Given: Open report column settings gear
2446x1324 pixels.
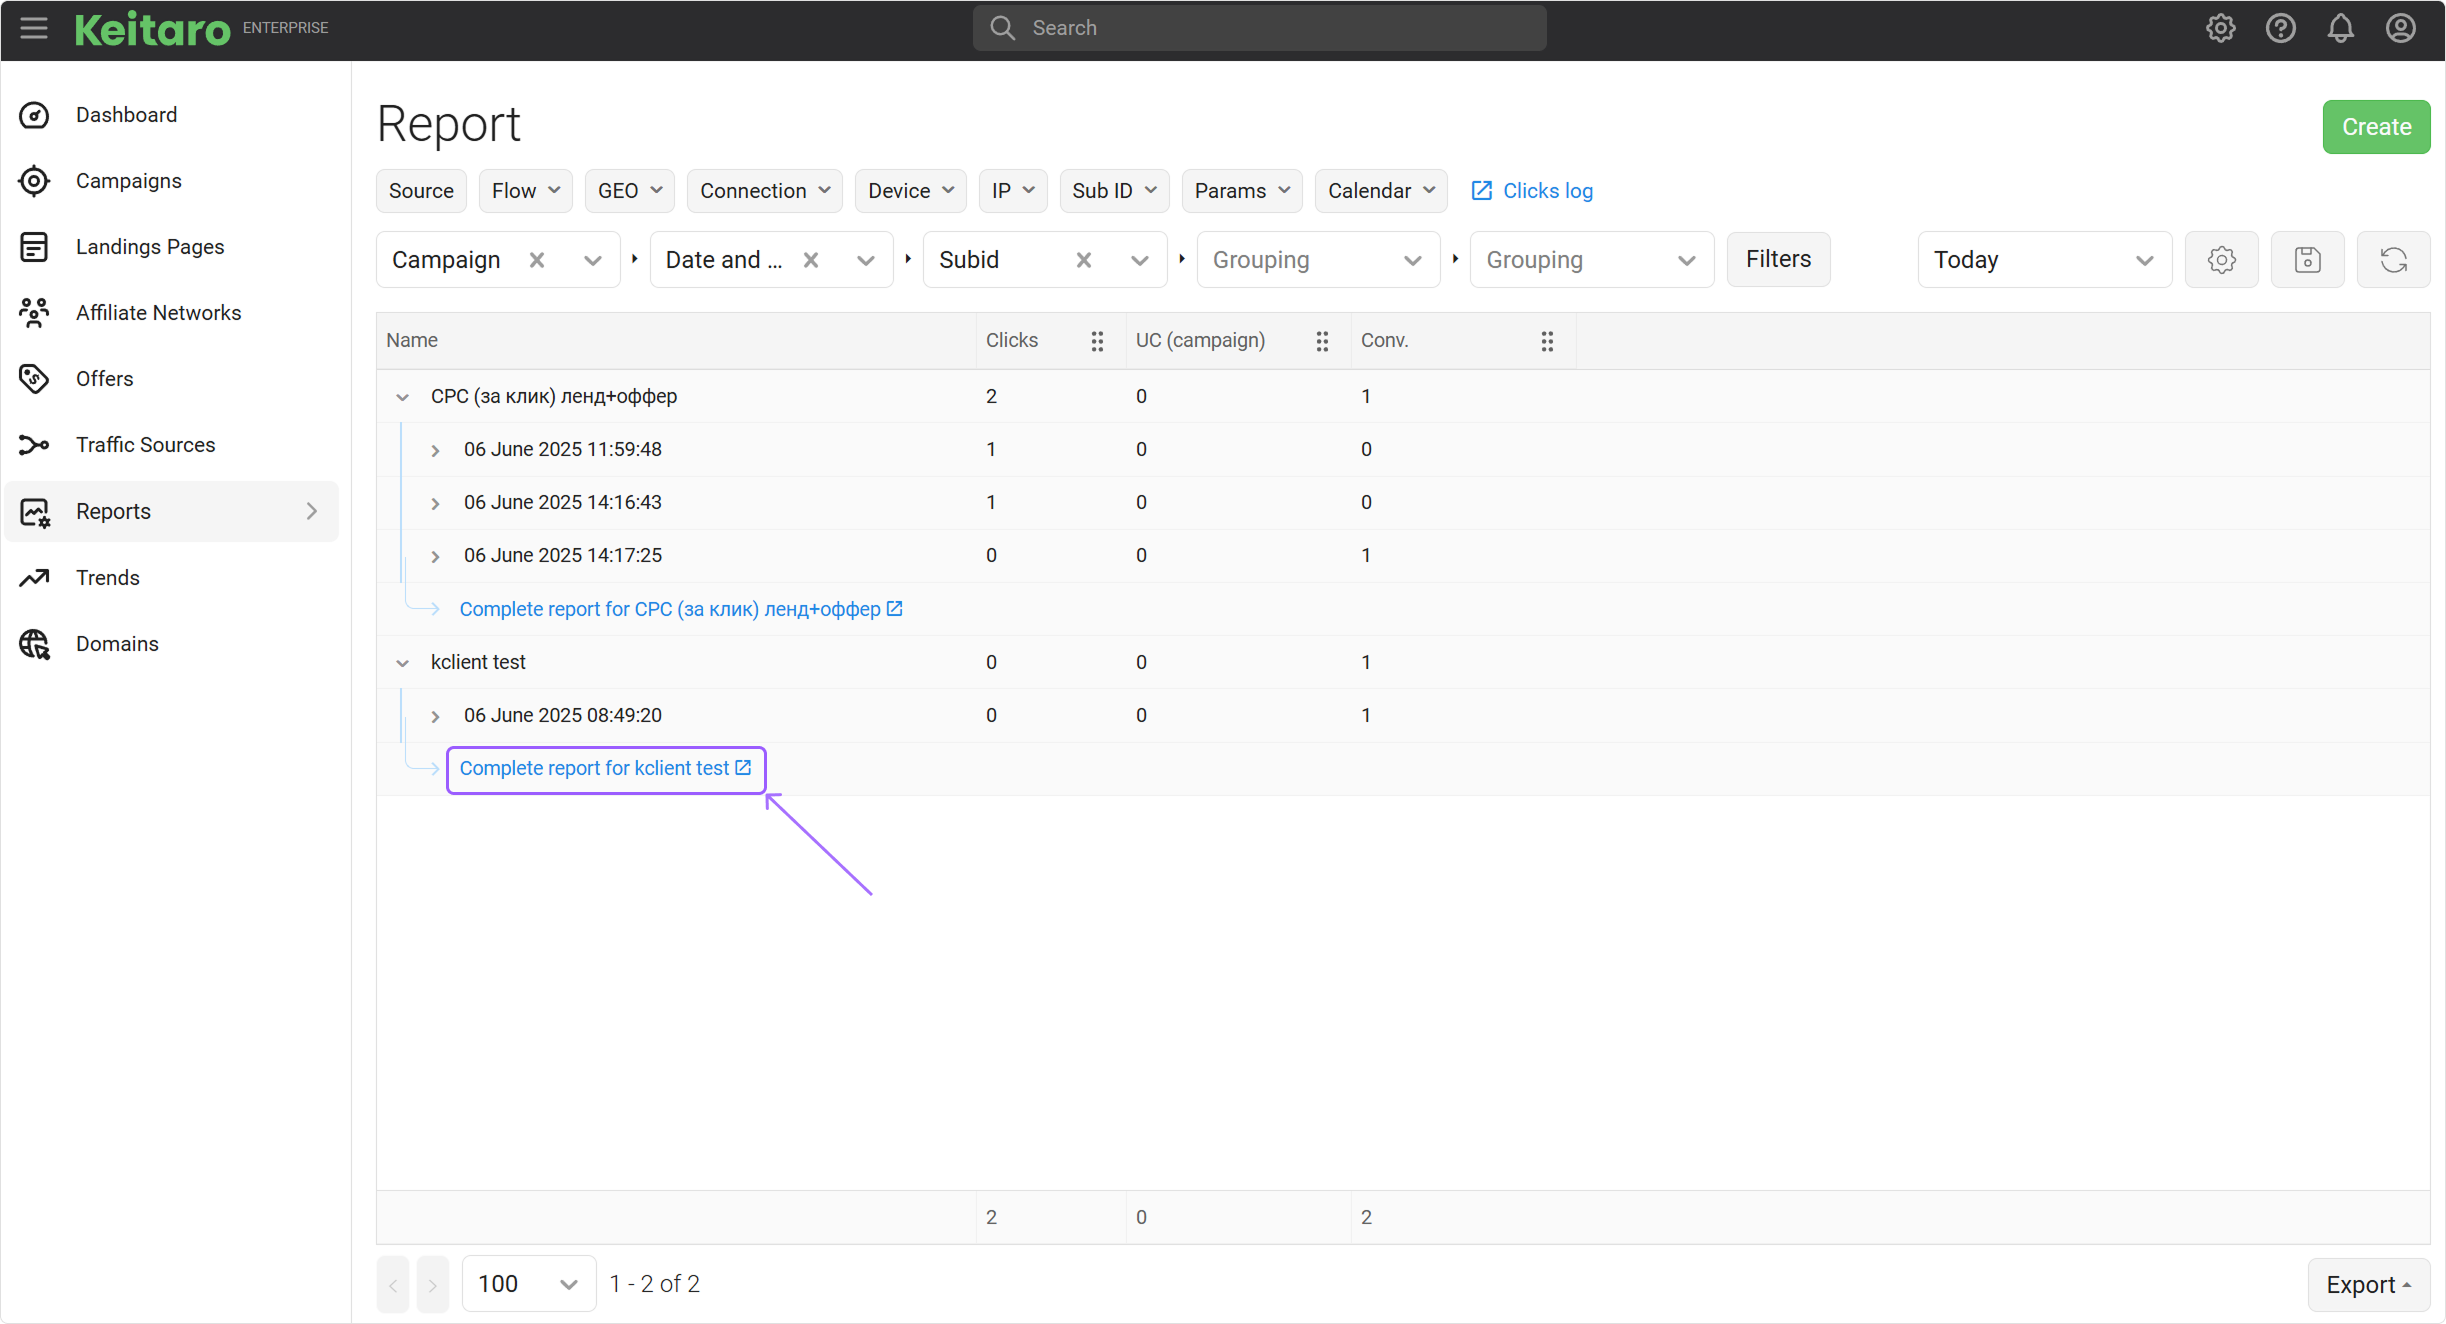Looking at the screenshot, I should (2221, 260).
